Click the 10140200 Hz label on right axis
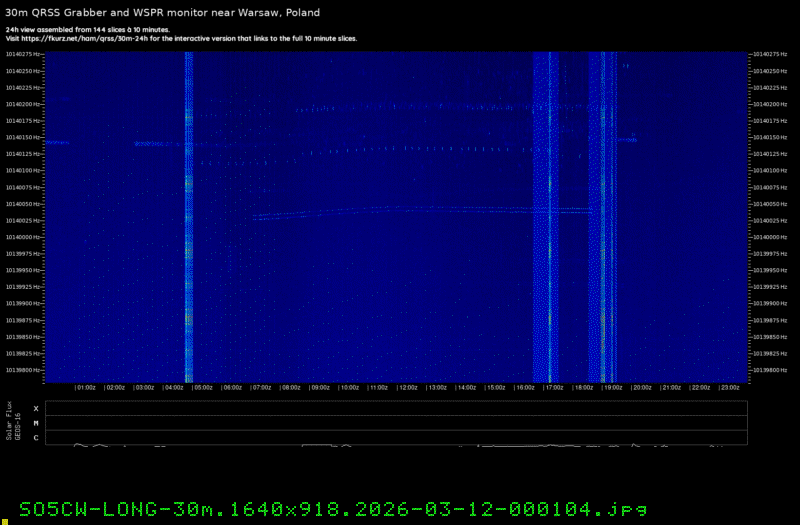 (x=771, y=104)
